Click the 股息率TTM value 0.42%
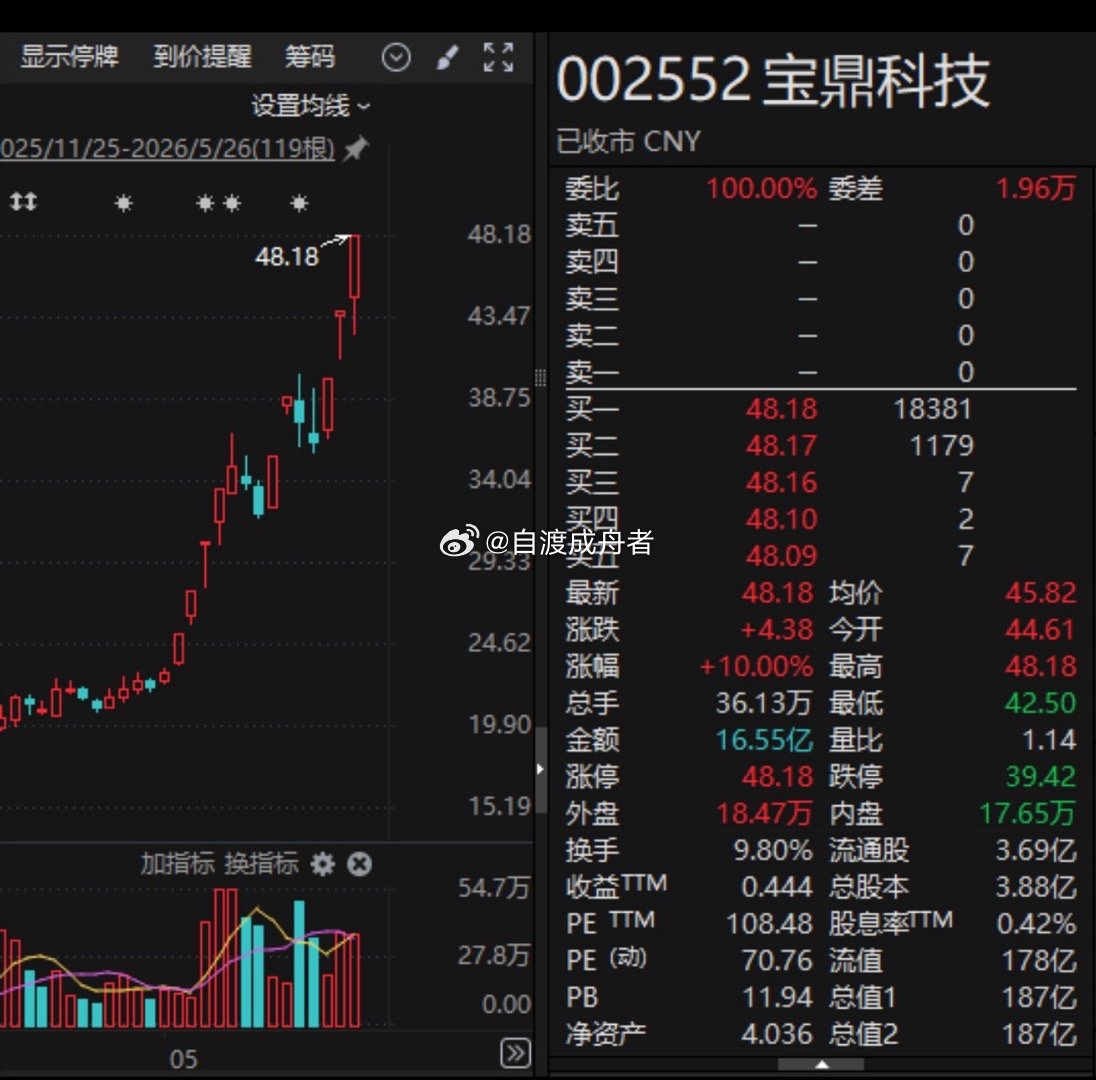The width and height of the screenshot is (1096, 1080). click(x=1037, y=923)
